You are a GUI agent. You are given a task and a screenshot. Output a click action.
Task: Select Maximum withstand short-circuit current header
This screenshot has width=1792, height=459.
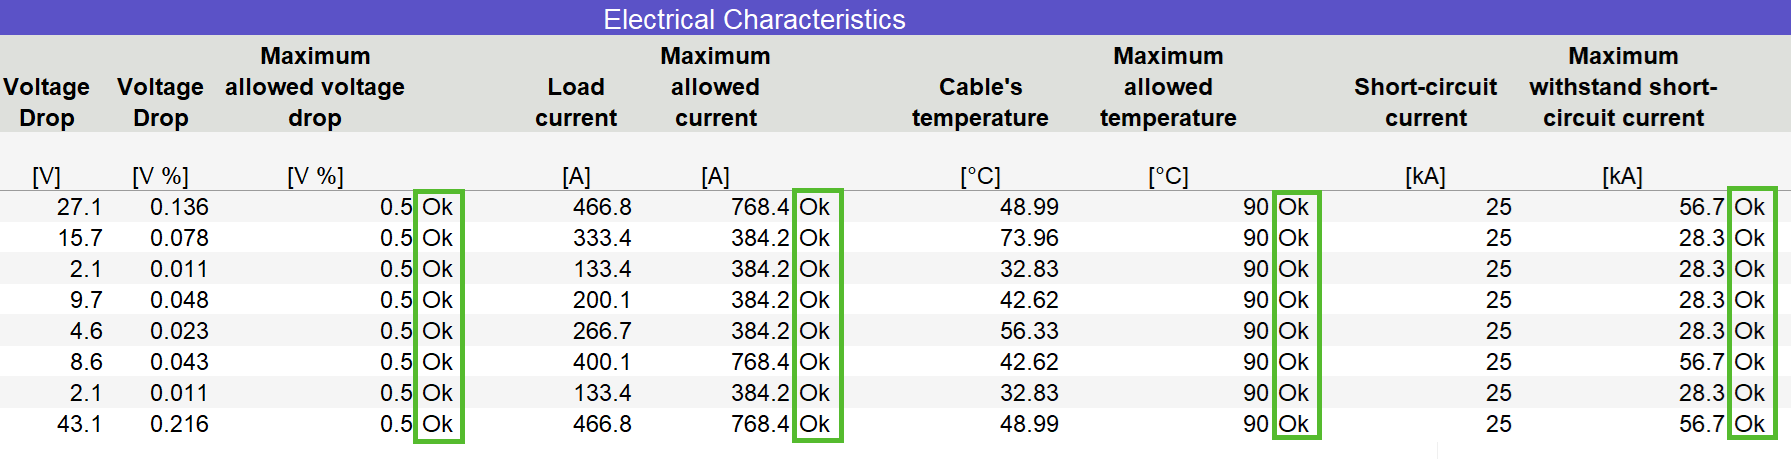1623,87
